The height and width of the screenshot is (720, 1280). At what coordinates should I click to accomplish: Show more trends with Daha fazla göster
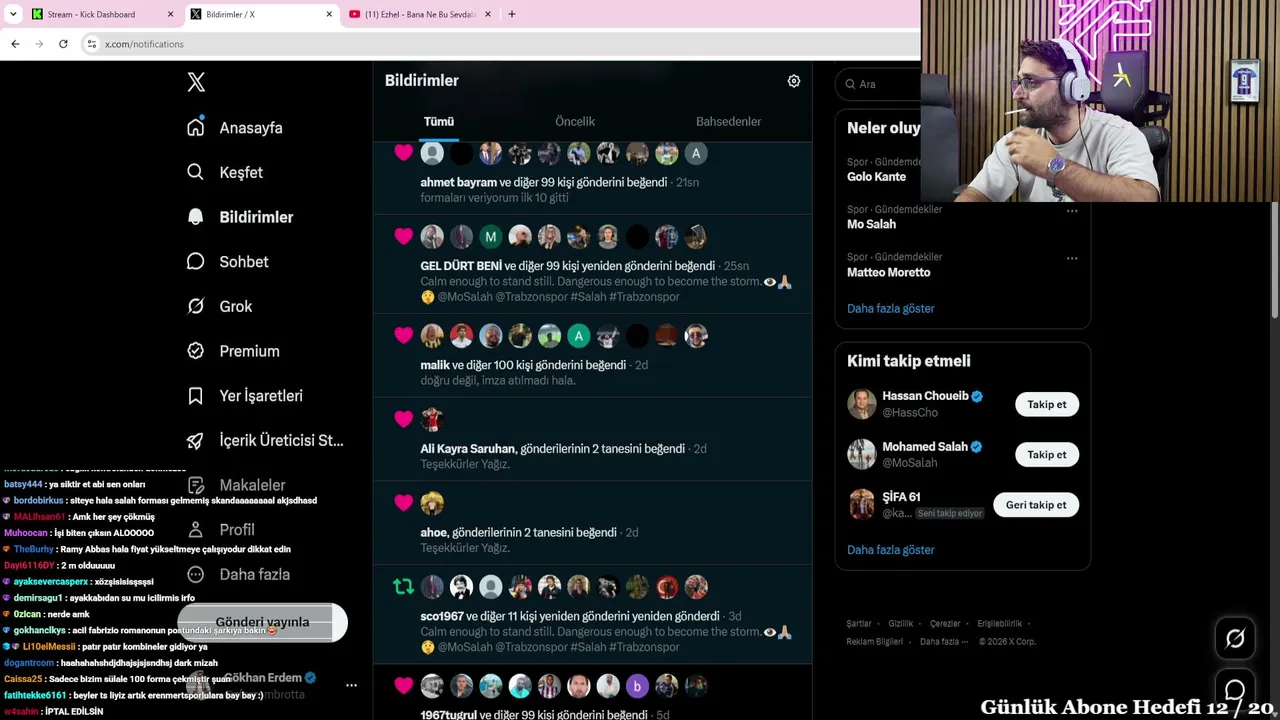891,308
